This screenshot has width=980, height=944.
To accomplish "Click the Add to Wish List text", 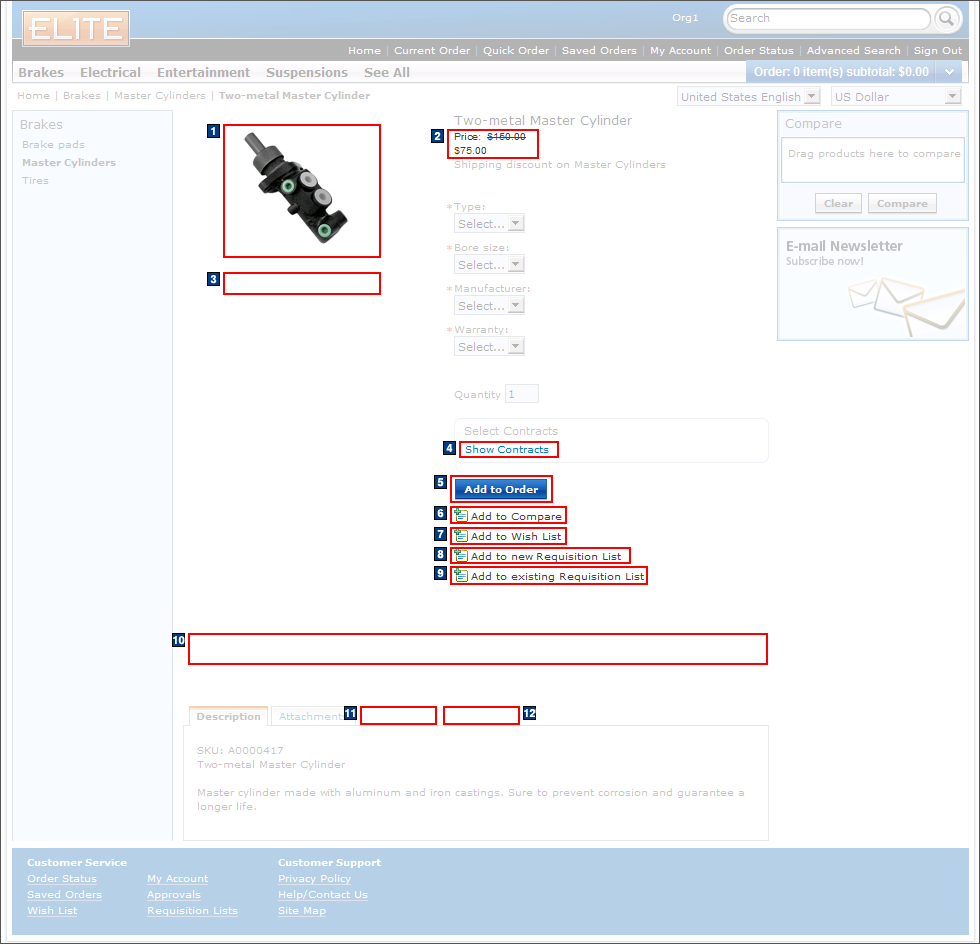I will pos(516,536).
